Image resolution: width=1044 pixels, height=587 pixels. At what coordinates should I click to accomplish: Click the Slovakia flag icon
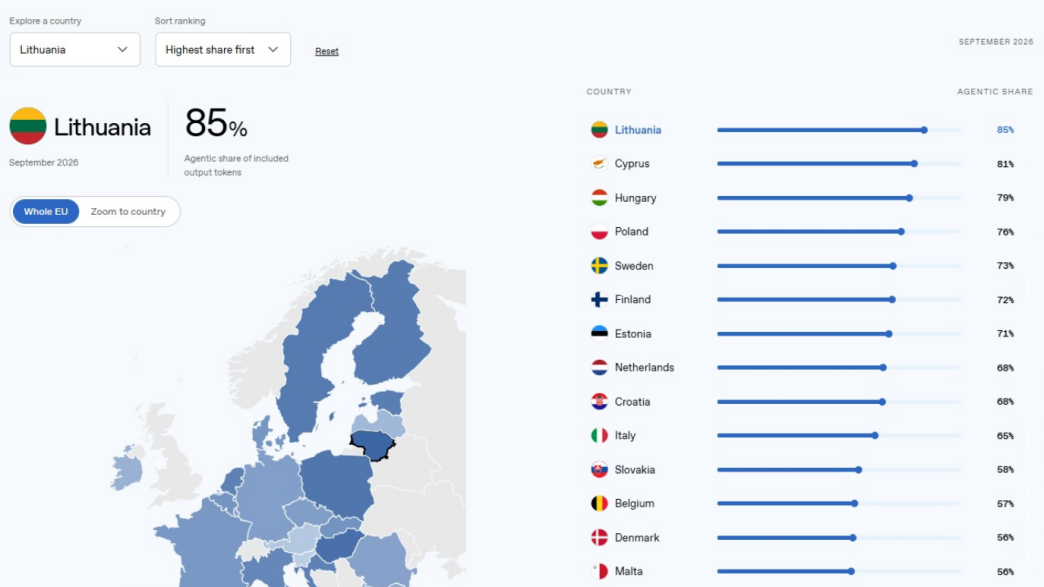click(x=599, y=469)
